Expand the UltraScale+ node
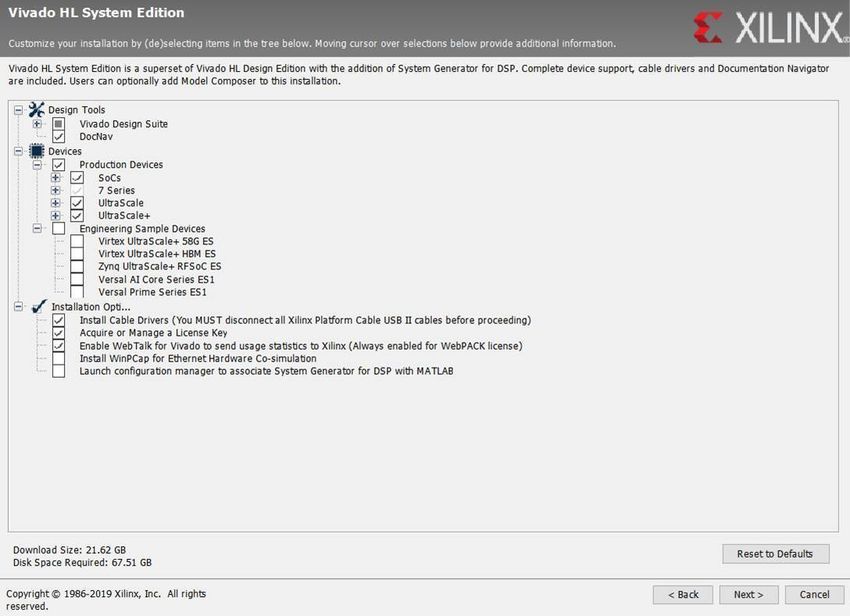 point(55,215)
